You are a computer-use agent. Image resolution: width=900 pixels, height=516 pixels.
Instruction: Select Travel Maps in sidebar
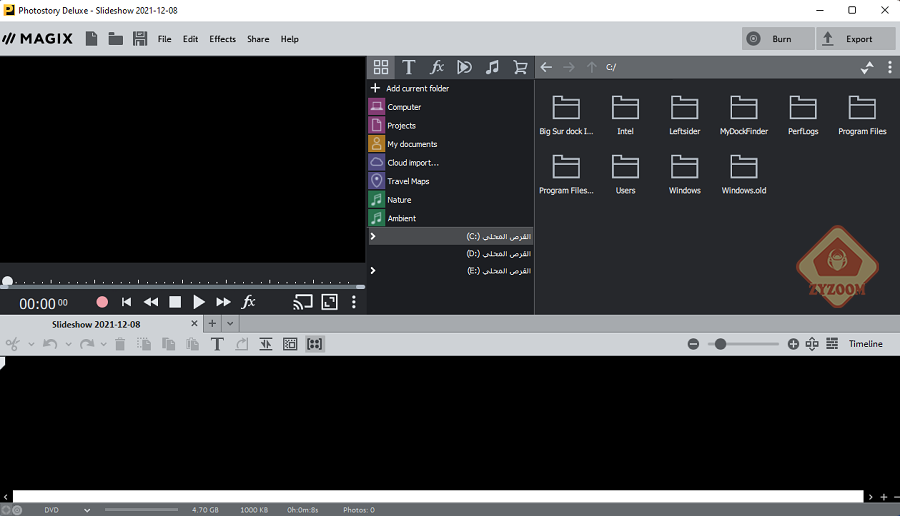click(408, 181)
